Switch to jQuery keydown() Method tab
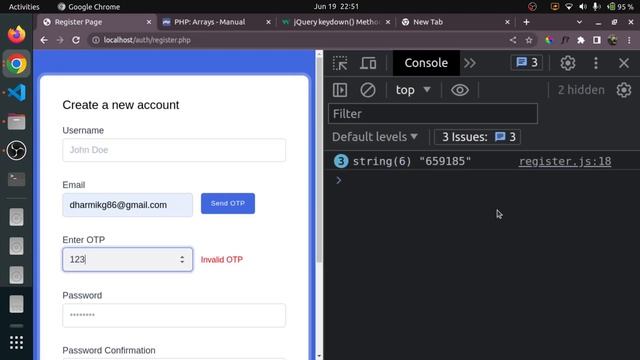Screen dimensions: 640x360 [x=336, y=22]
